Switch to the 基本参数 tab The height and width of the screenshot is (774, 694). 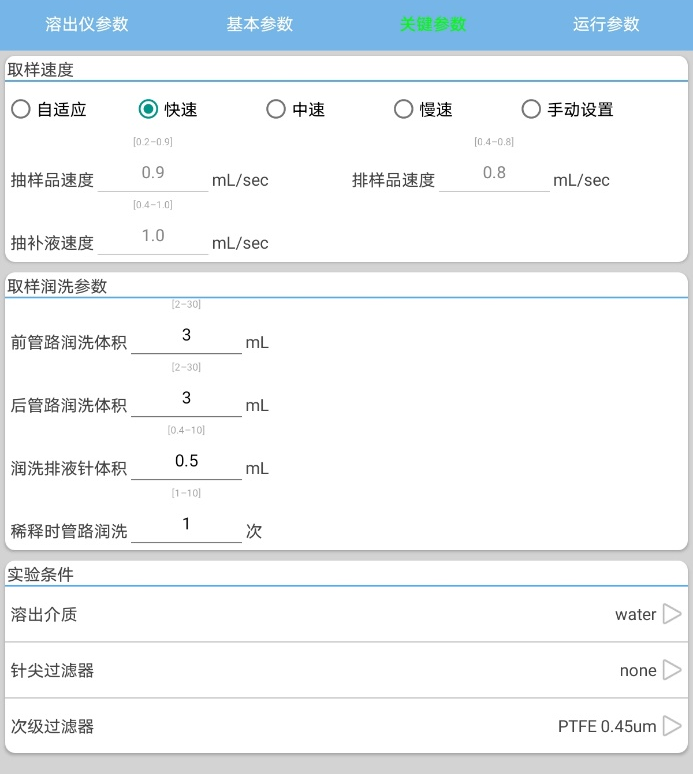tap(260, 24)
